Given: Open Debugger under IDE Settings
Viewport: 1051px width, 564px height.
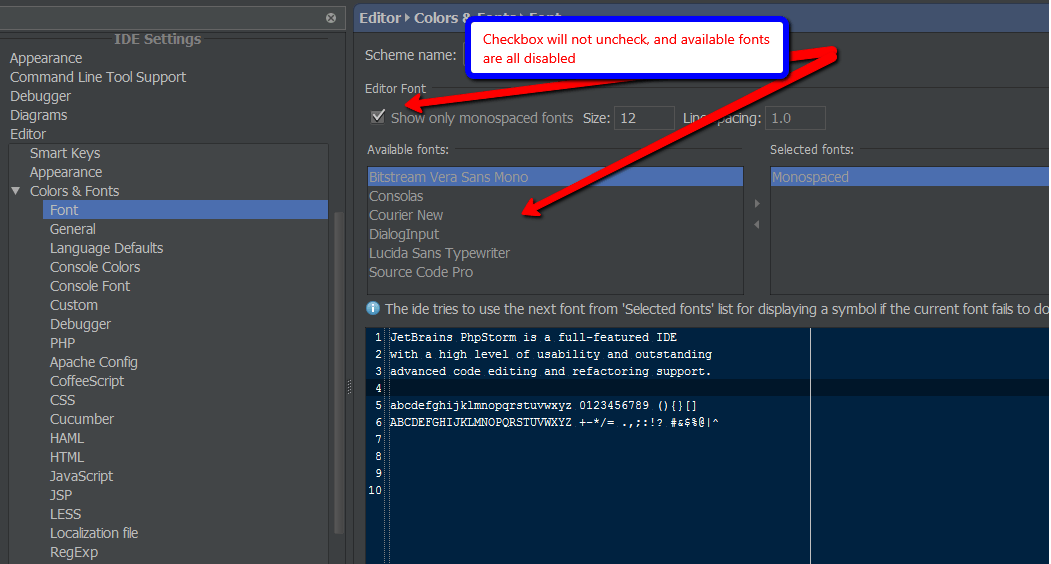Looking at the screenshot, I should 40,96.
